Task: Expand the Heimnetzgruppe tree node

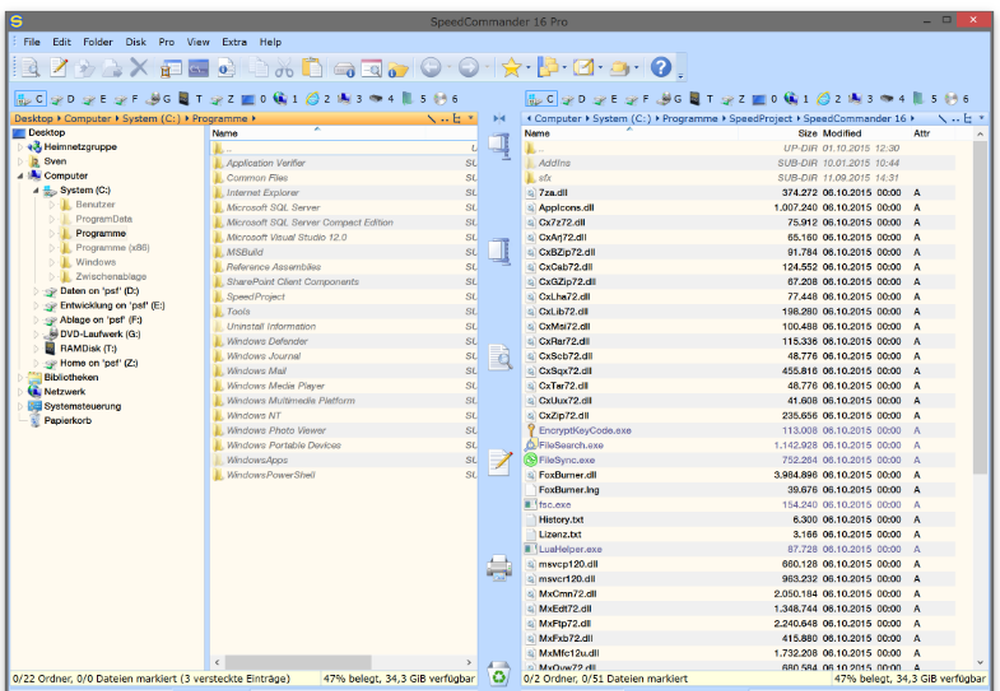Action: (20, 147)
